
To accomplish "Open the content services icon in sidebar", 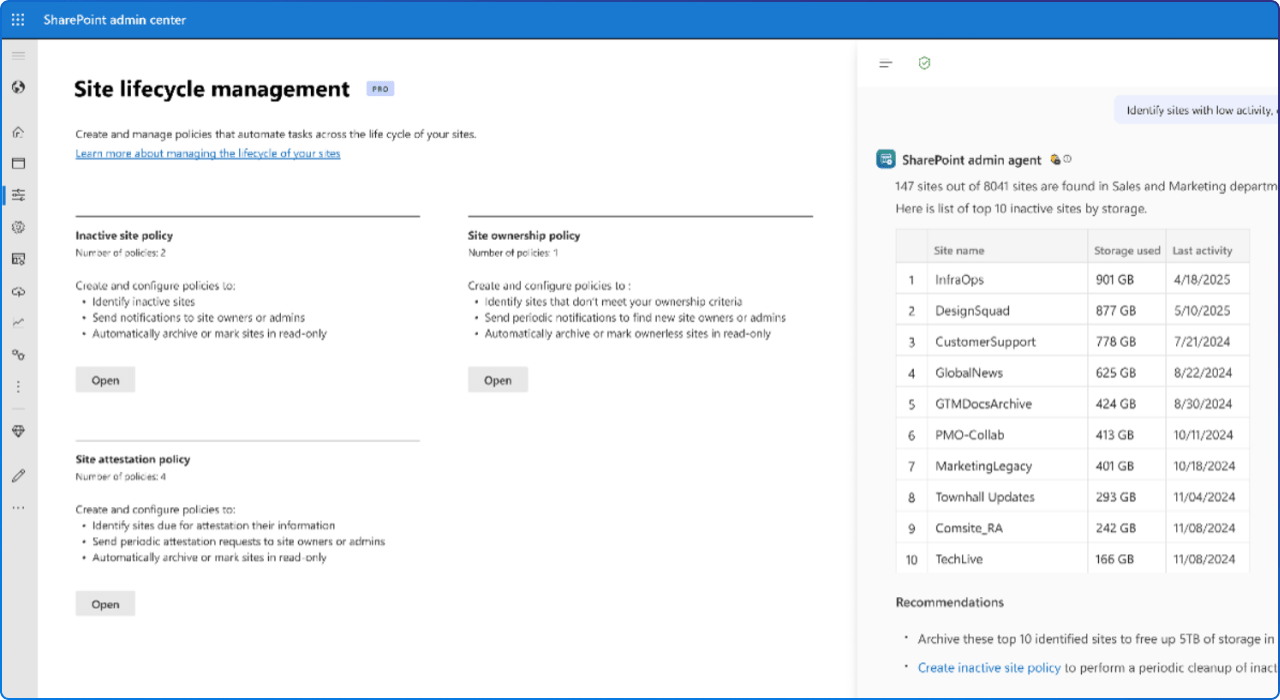I will coord(18,259).
